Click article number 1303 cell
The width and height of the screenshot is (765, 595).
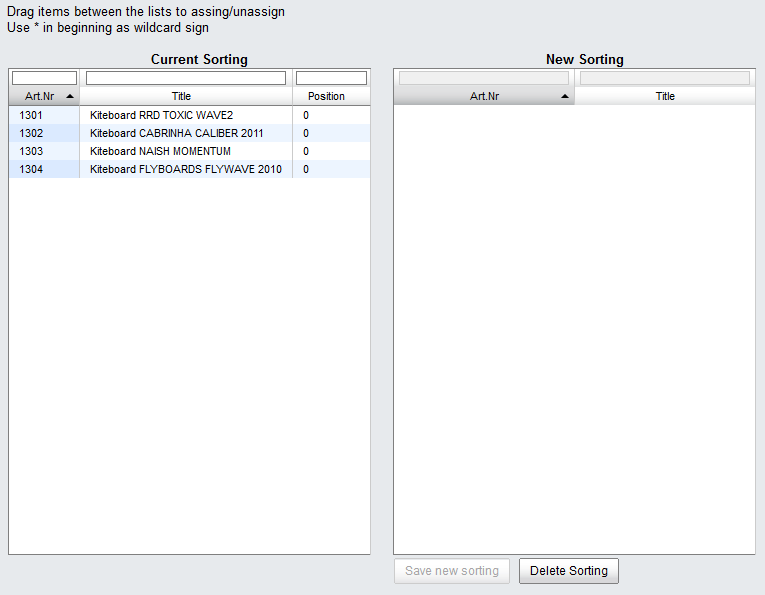31,152
